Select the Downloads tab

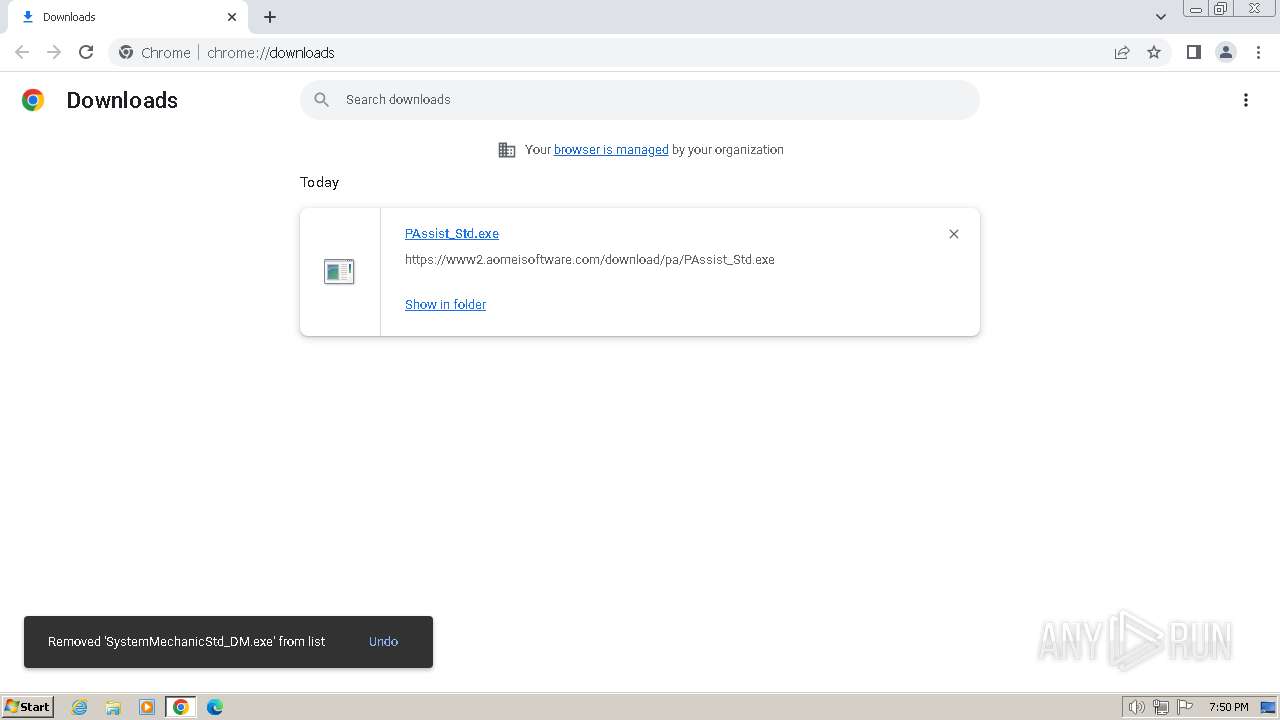pyautogui.click(x=128, y=17)
